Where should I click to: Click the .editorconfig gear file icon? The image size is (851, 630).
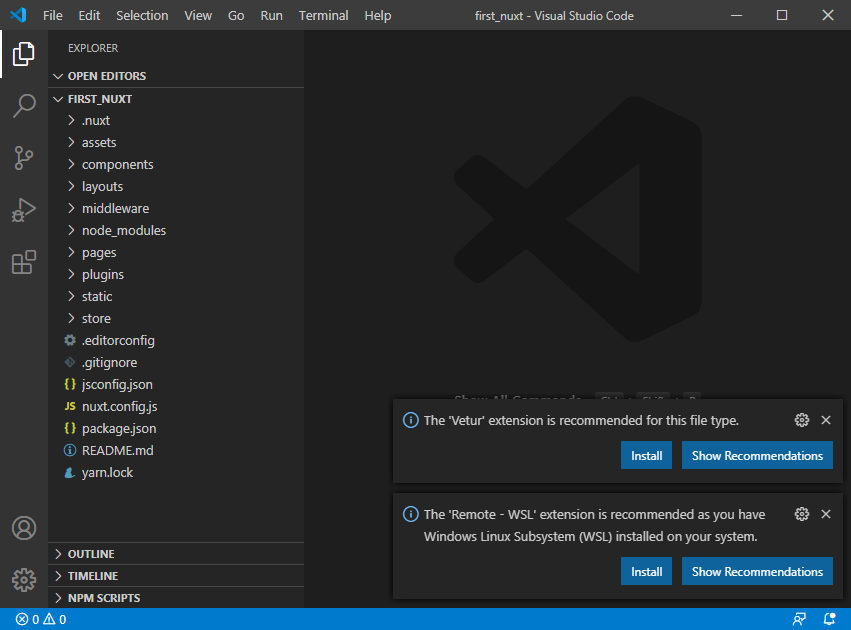pos(70,340)
